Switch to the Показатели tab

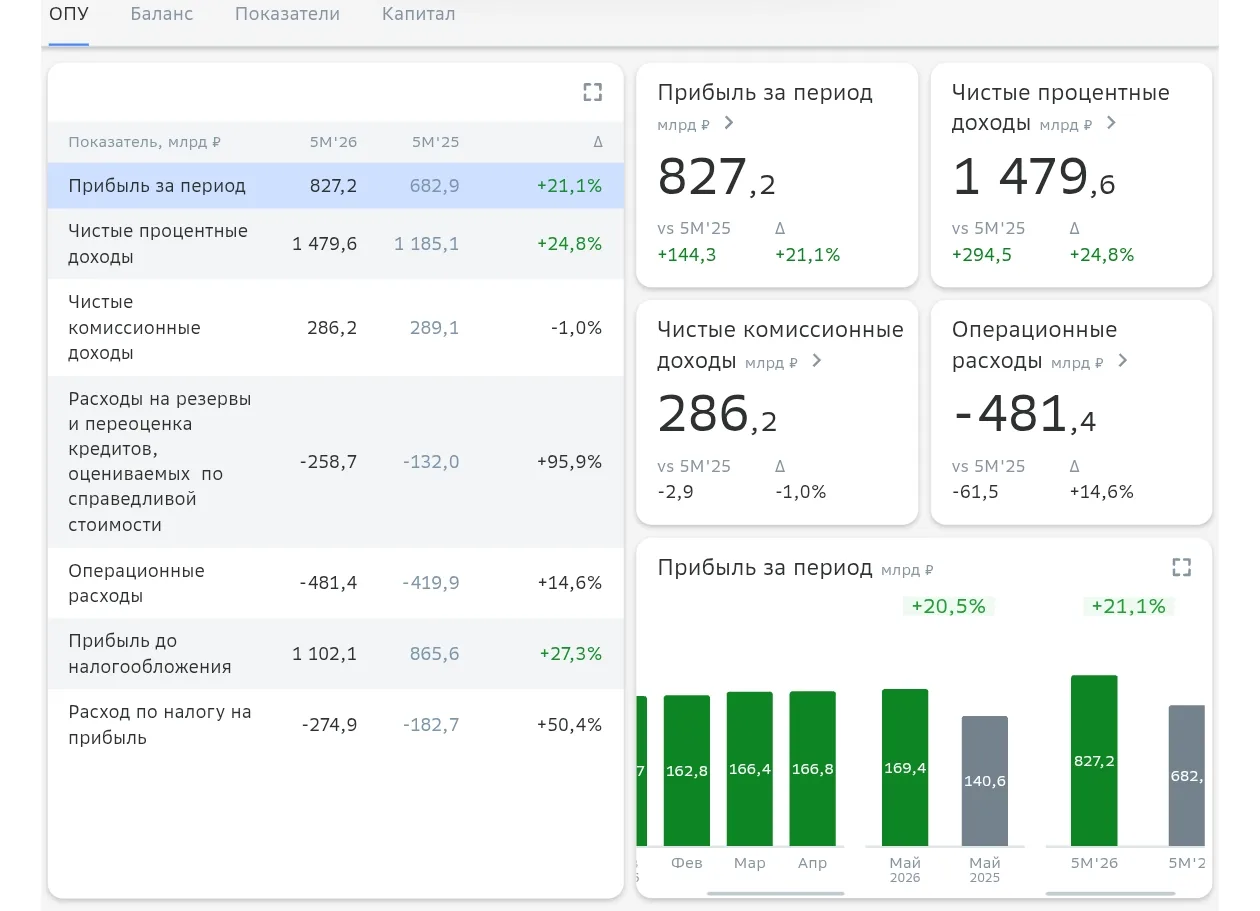point(287,14)
